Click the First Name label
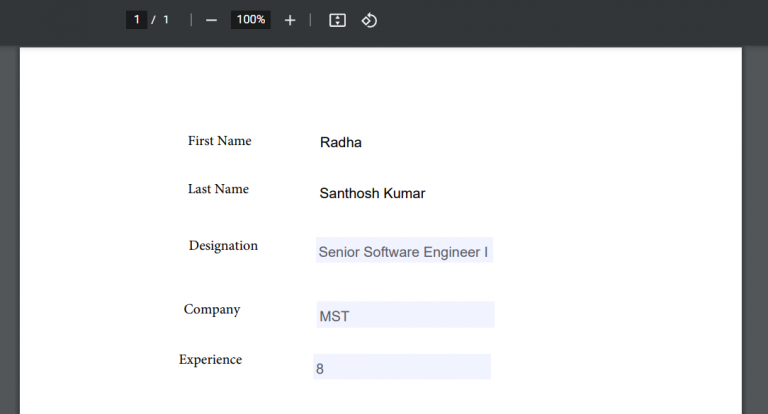 click(219, 141)
